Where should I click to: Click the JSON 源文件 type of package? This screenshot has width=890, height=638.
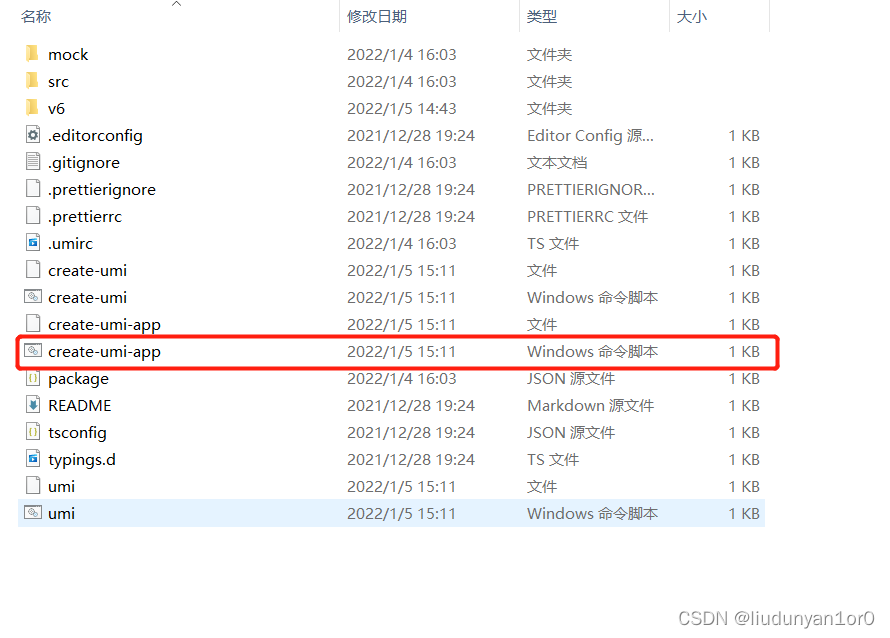click(x=571, y=379)
